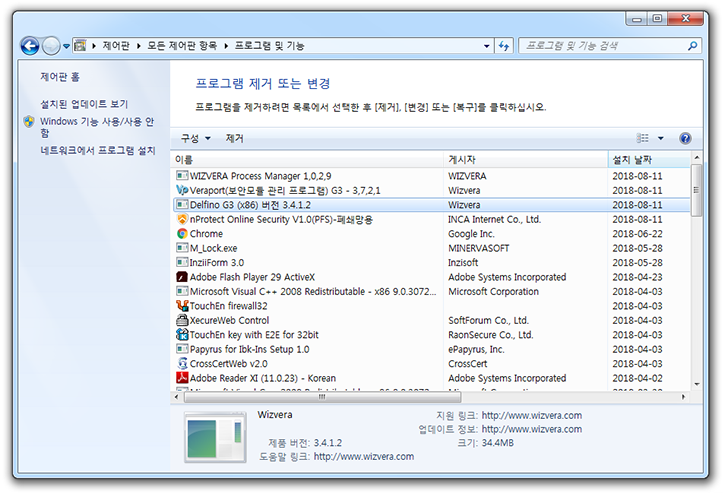725x494 pixels.
Task: Expand the address bar history dropdown
Action: click(x=486, y=46)
